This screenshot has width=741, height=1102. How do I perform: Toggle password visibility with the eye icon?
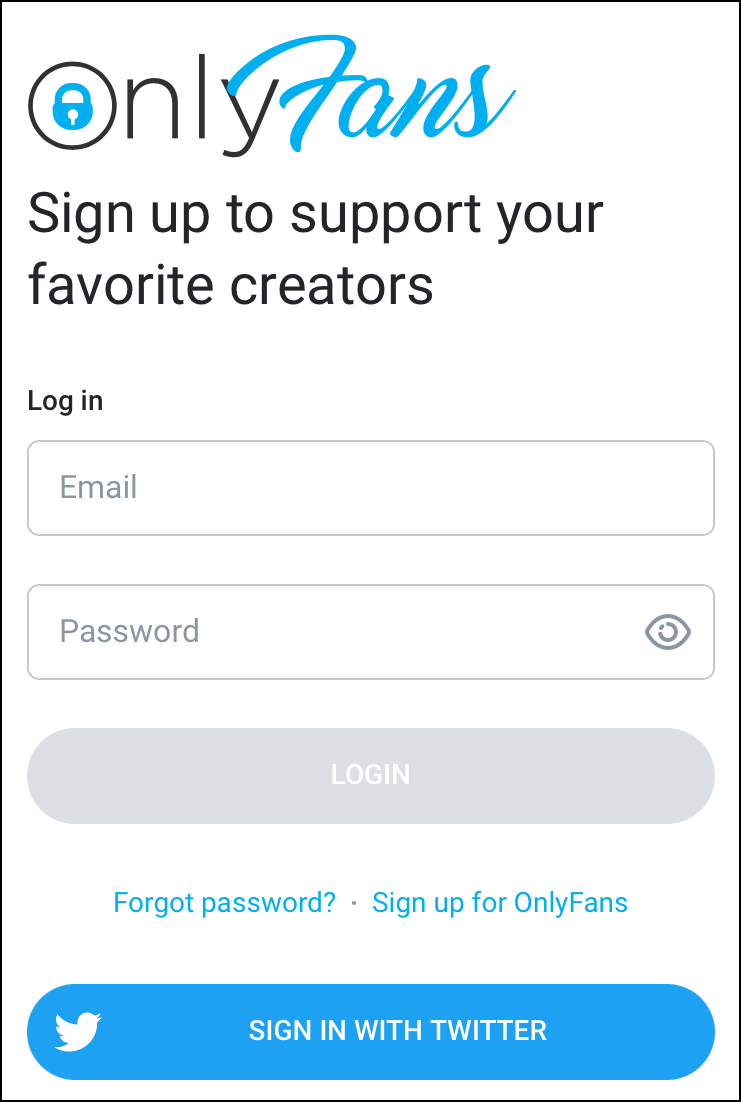click(668, 631)
